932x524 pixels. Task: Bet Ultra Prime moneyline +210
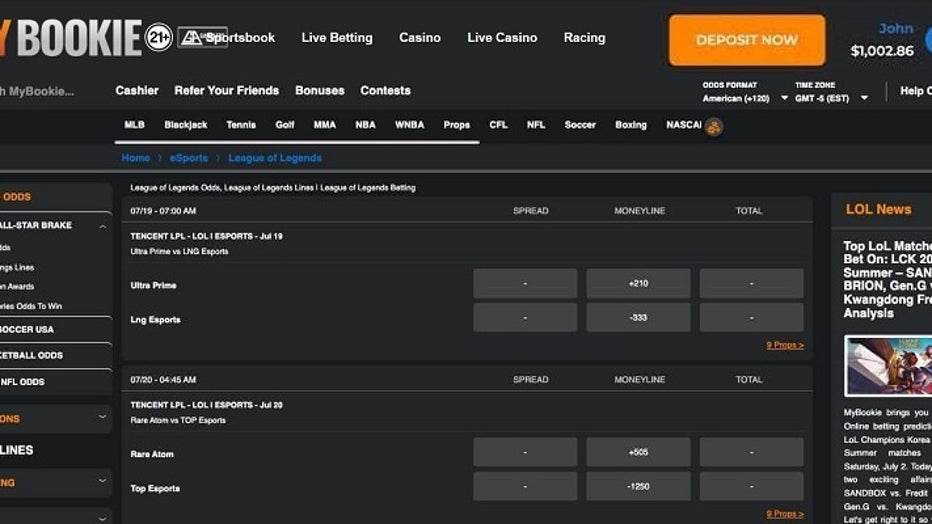point(638,283)
